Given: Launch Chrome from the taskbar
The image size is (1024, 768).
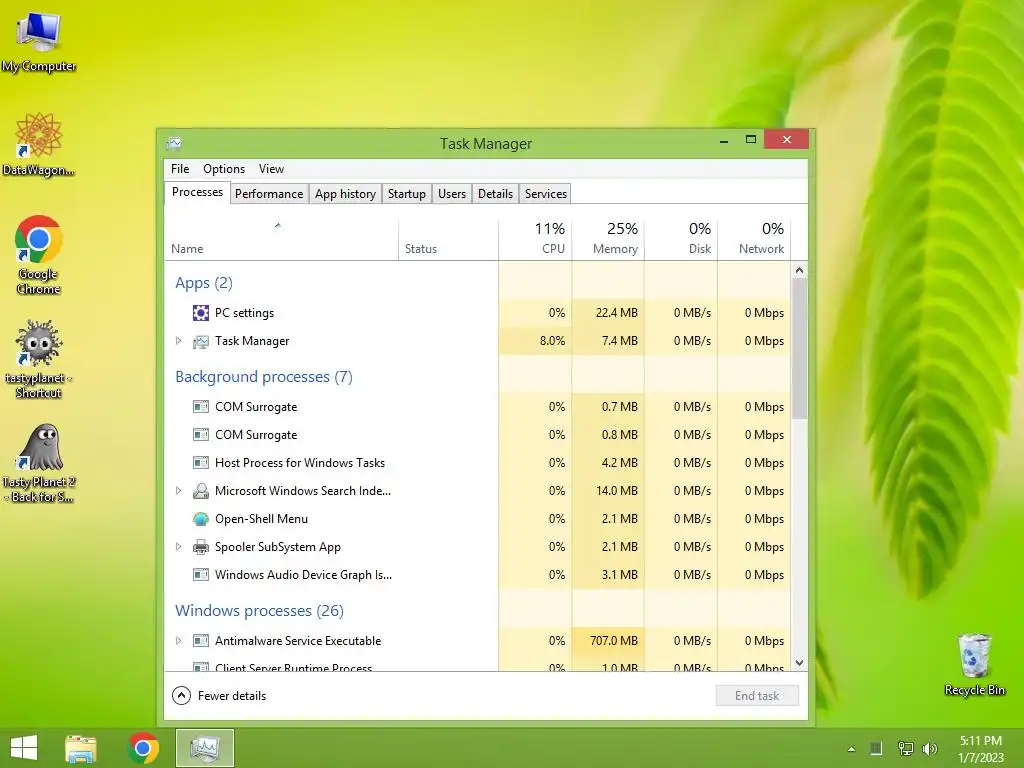Looking at the screenshot, I should 143,748.
